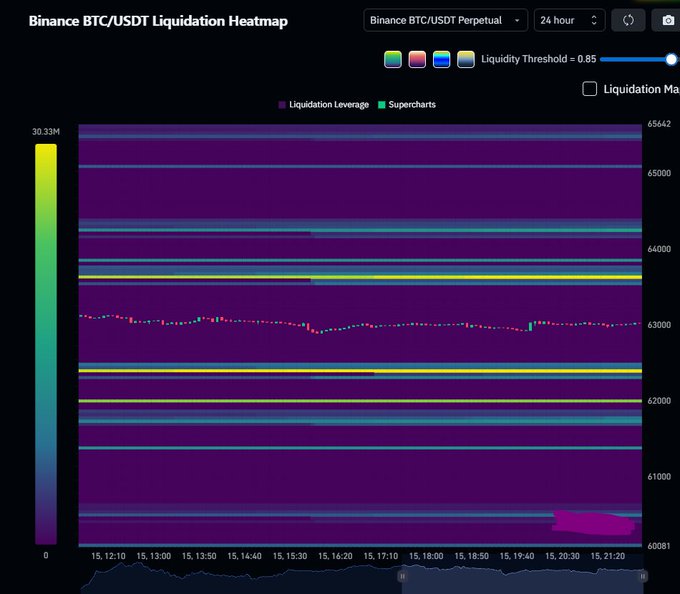Click the 15, 16:20 time axis label
680x594 pixels.
pyautogui.click(x=335, y=556)
